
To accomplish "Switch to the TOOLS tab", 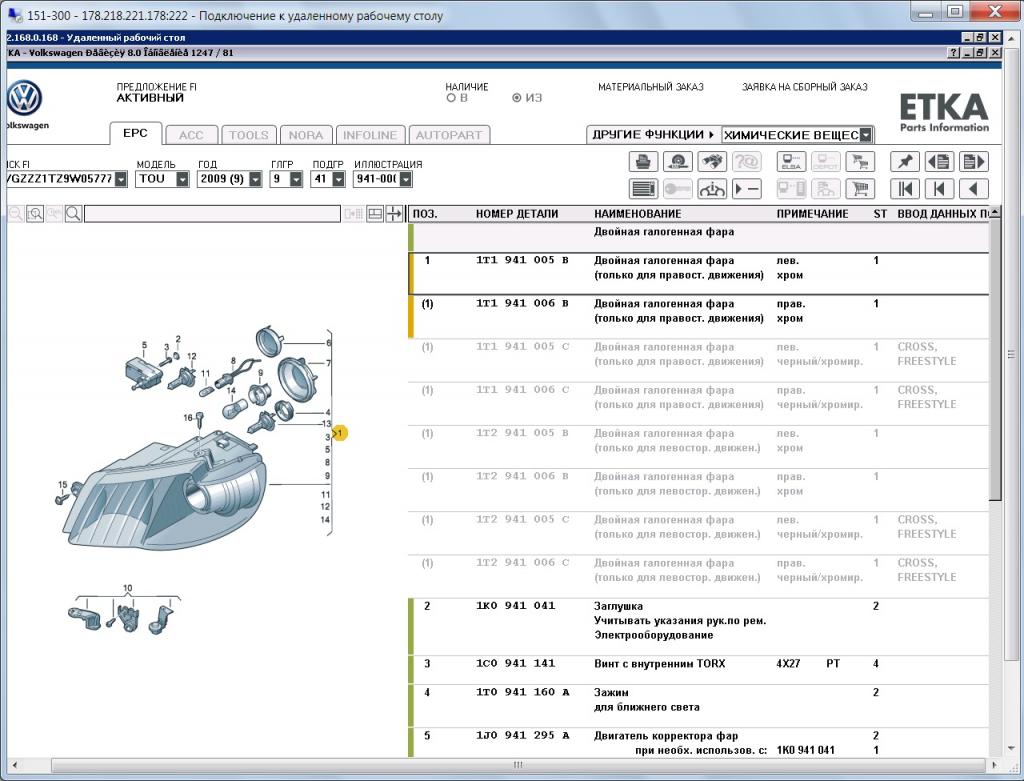I will [249, 135].
